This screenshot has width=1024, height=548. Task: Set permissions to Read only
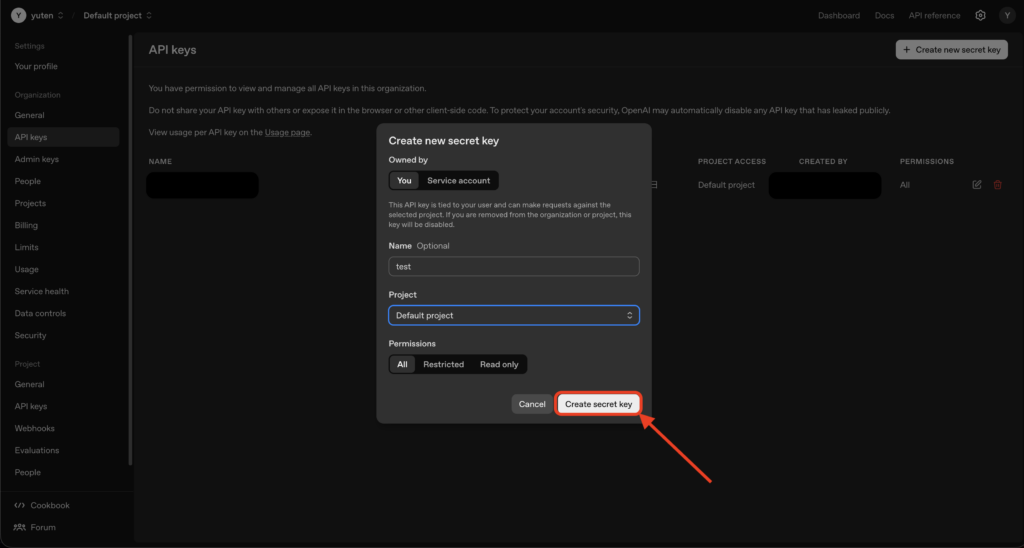click(x=499, y=365)
